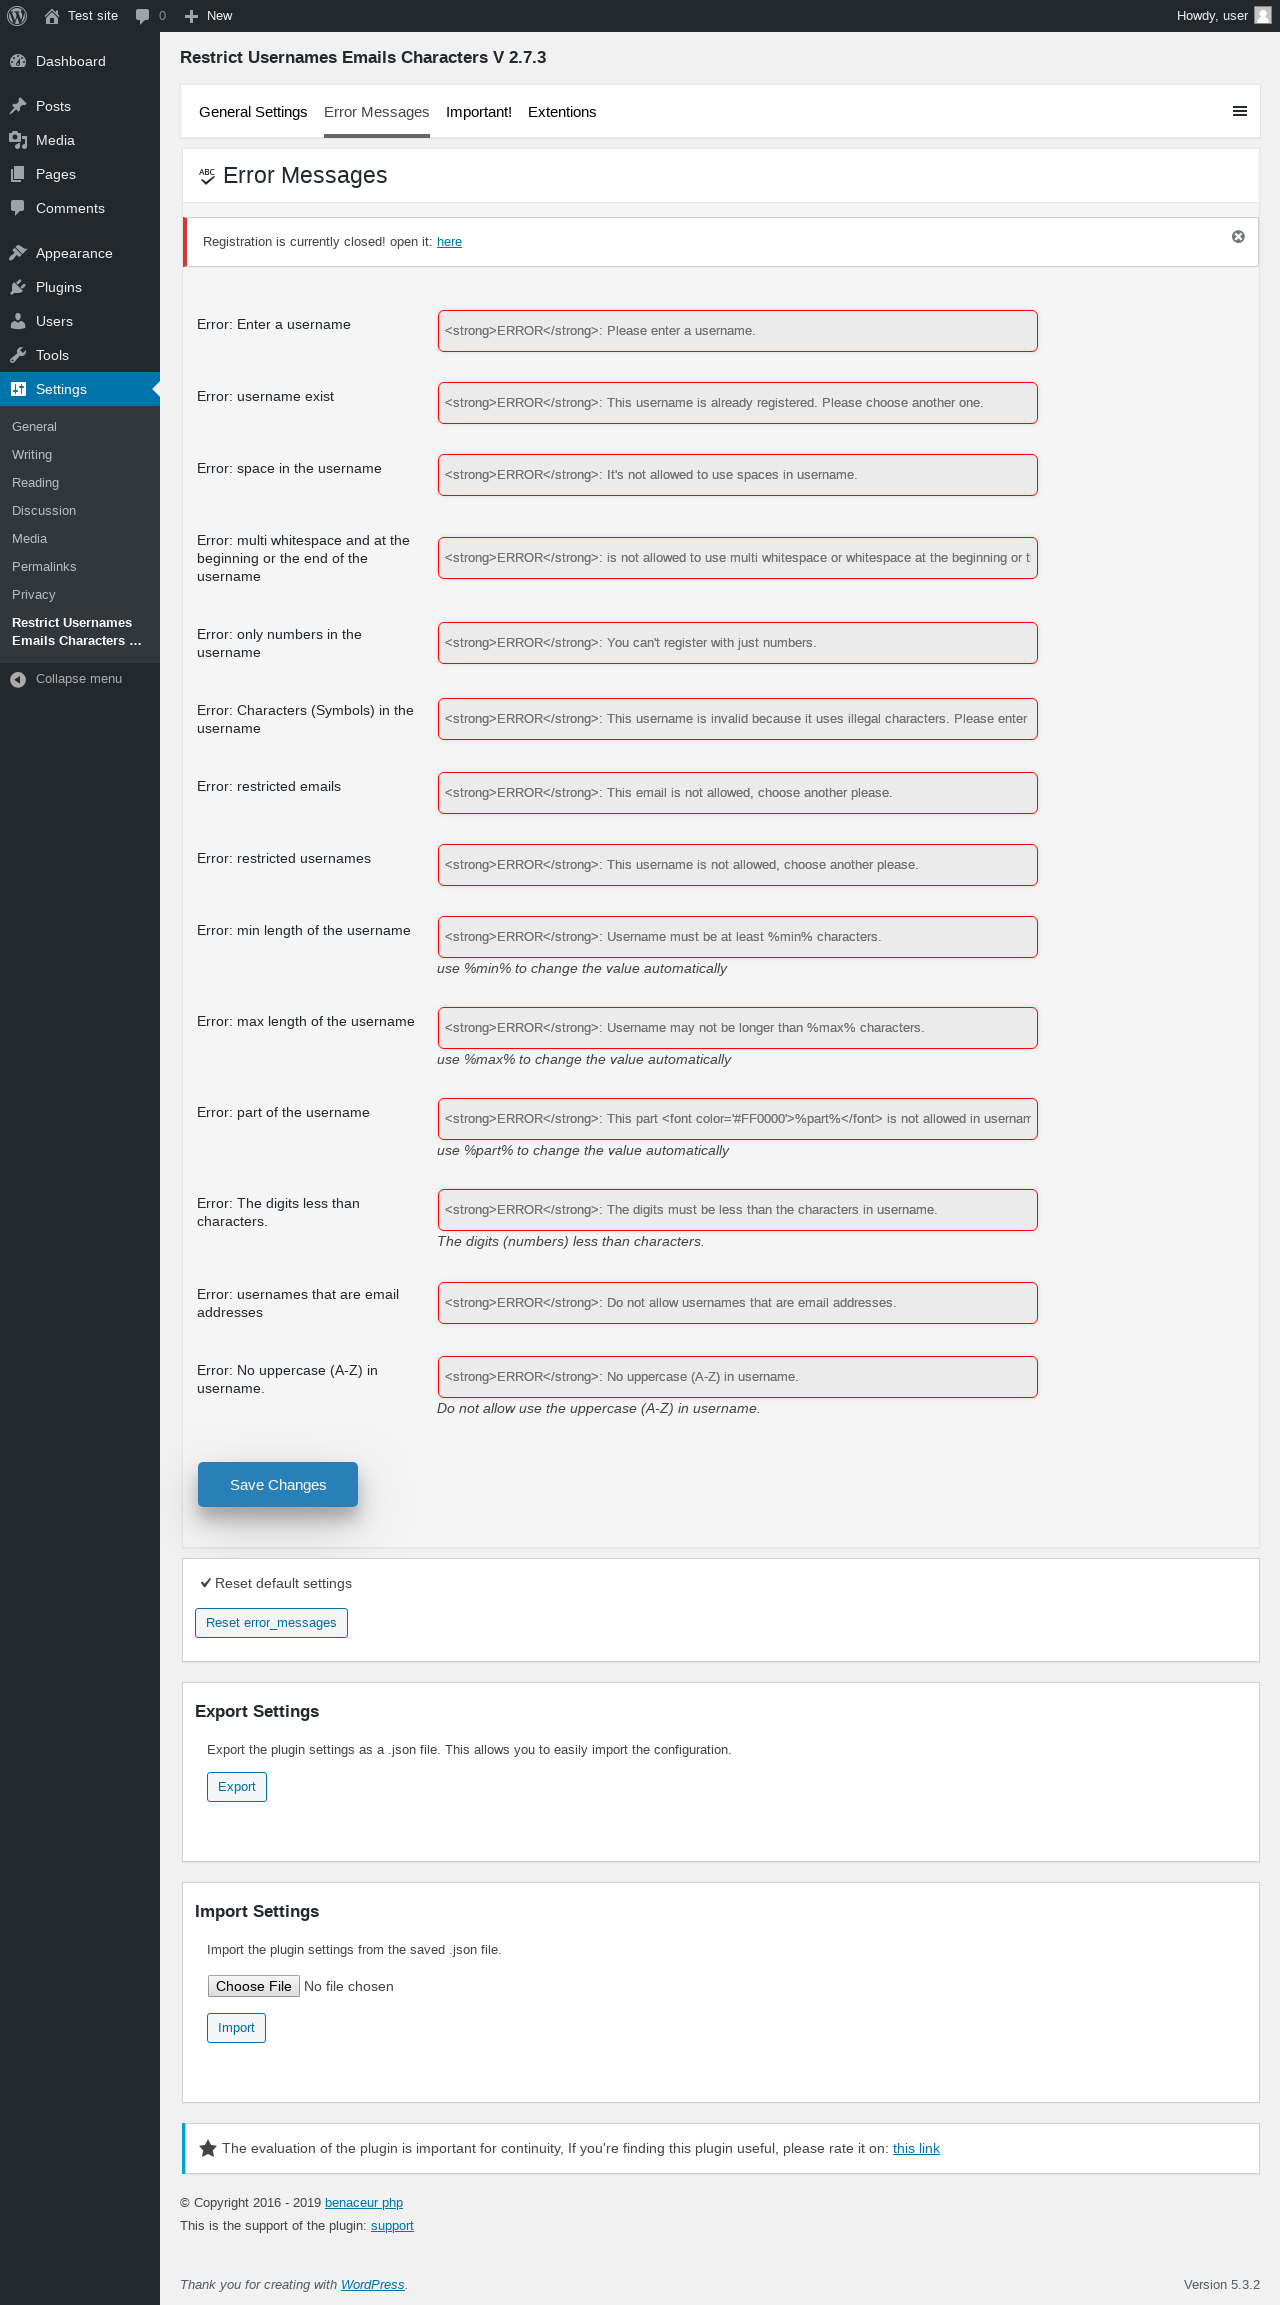Screen dimensions: 1280x2305
Task: Switch to the General Settings tab
Action: click(253, 112)
